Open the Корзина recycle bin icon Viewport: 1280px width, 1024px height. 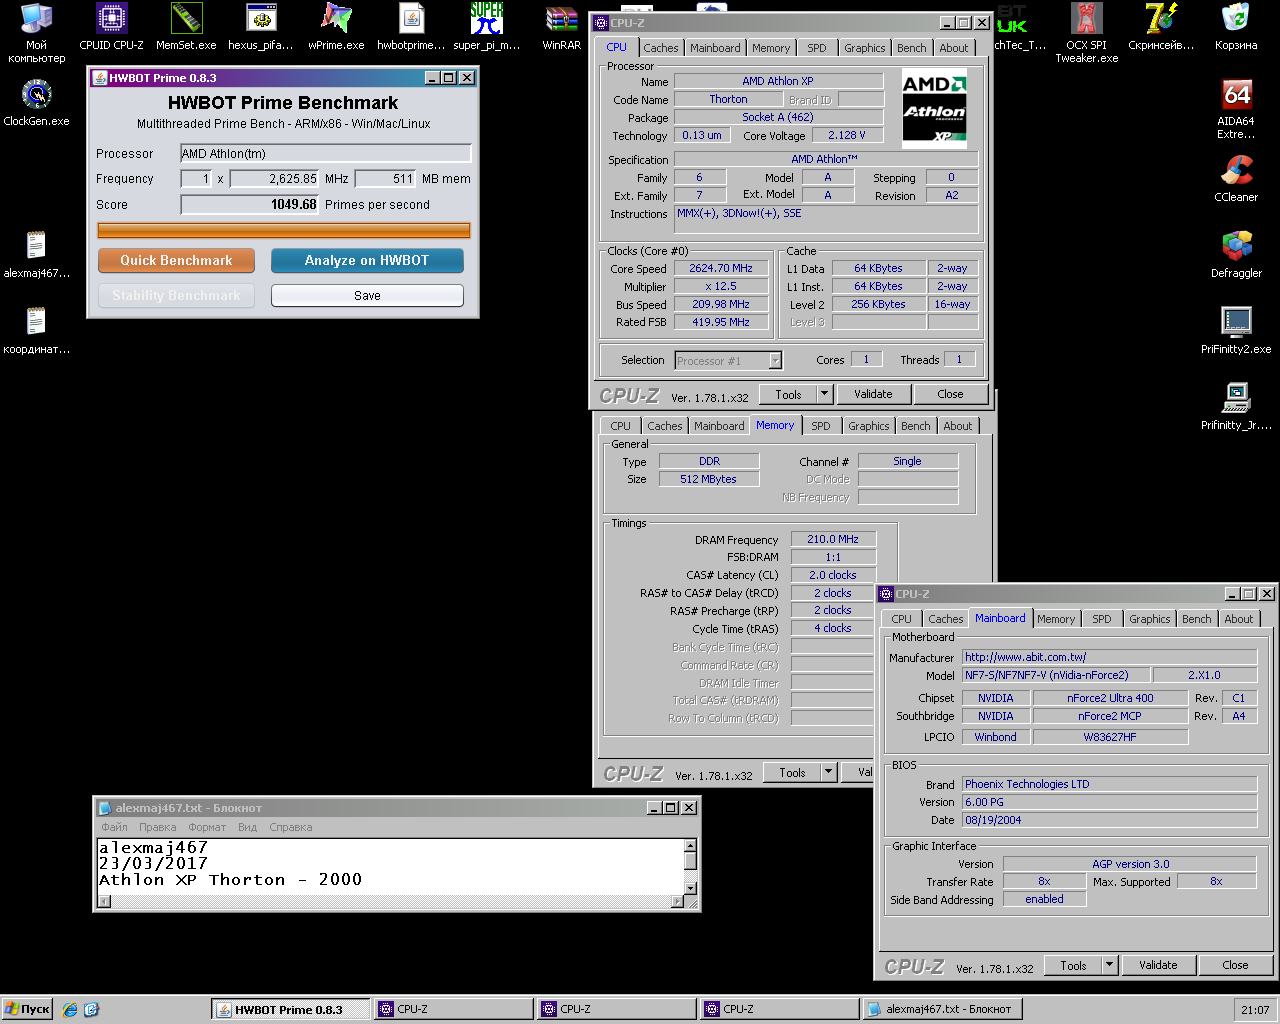pos(1236,27)
